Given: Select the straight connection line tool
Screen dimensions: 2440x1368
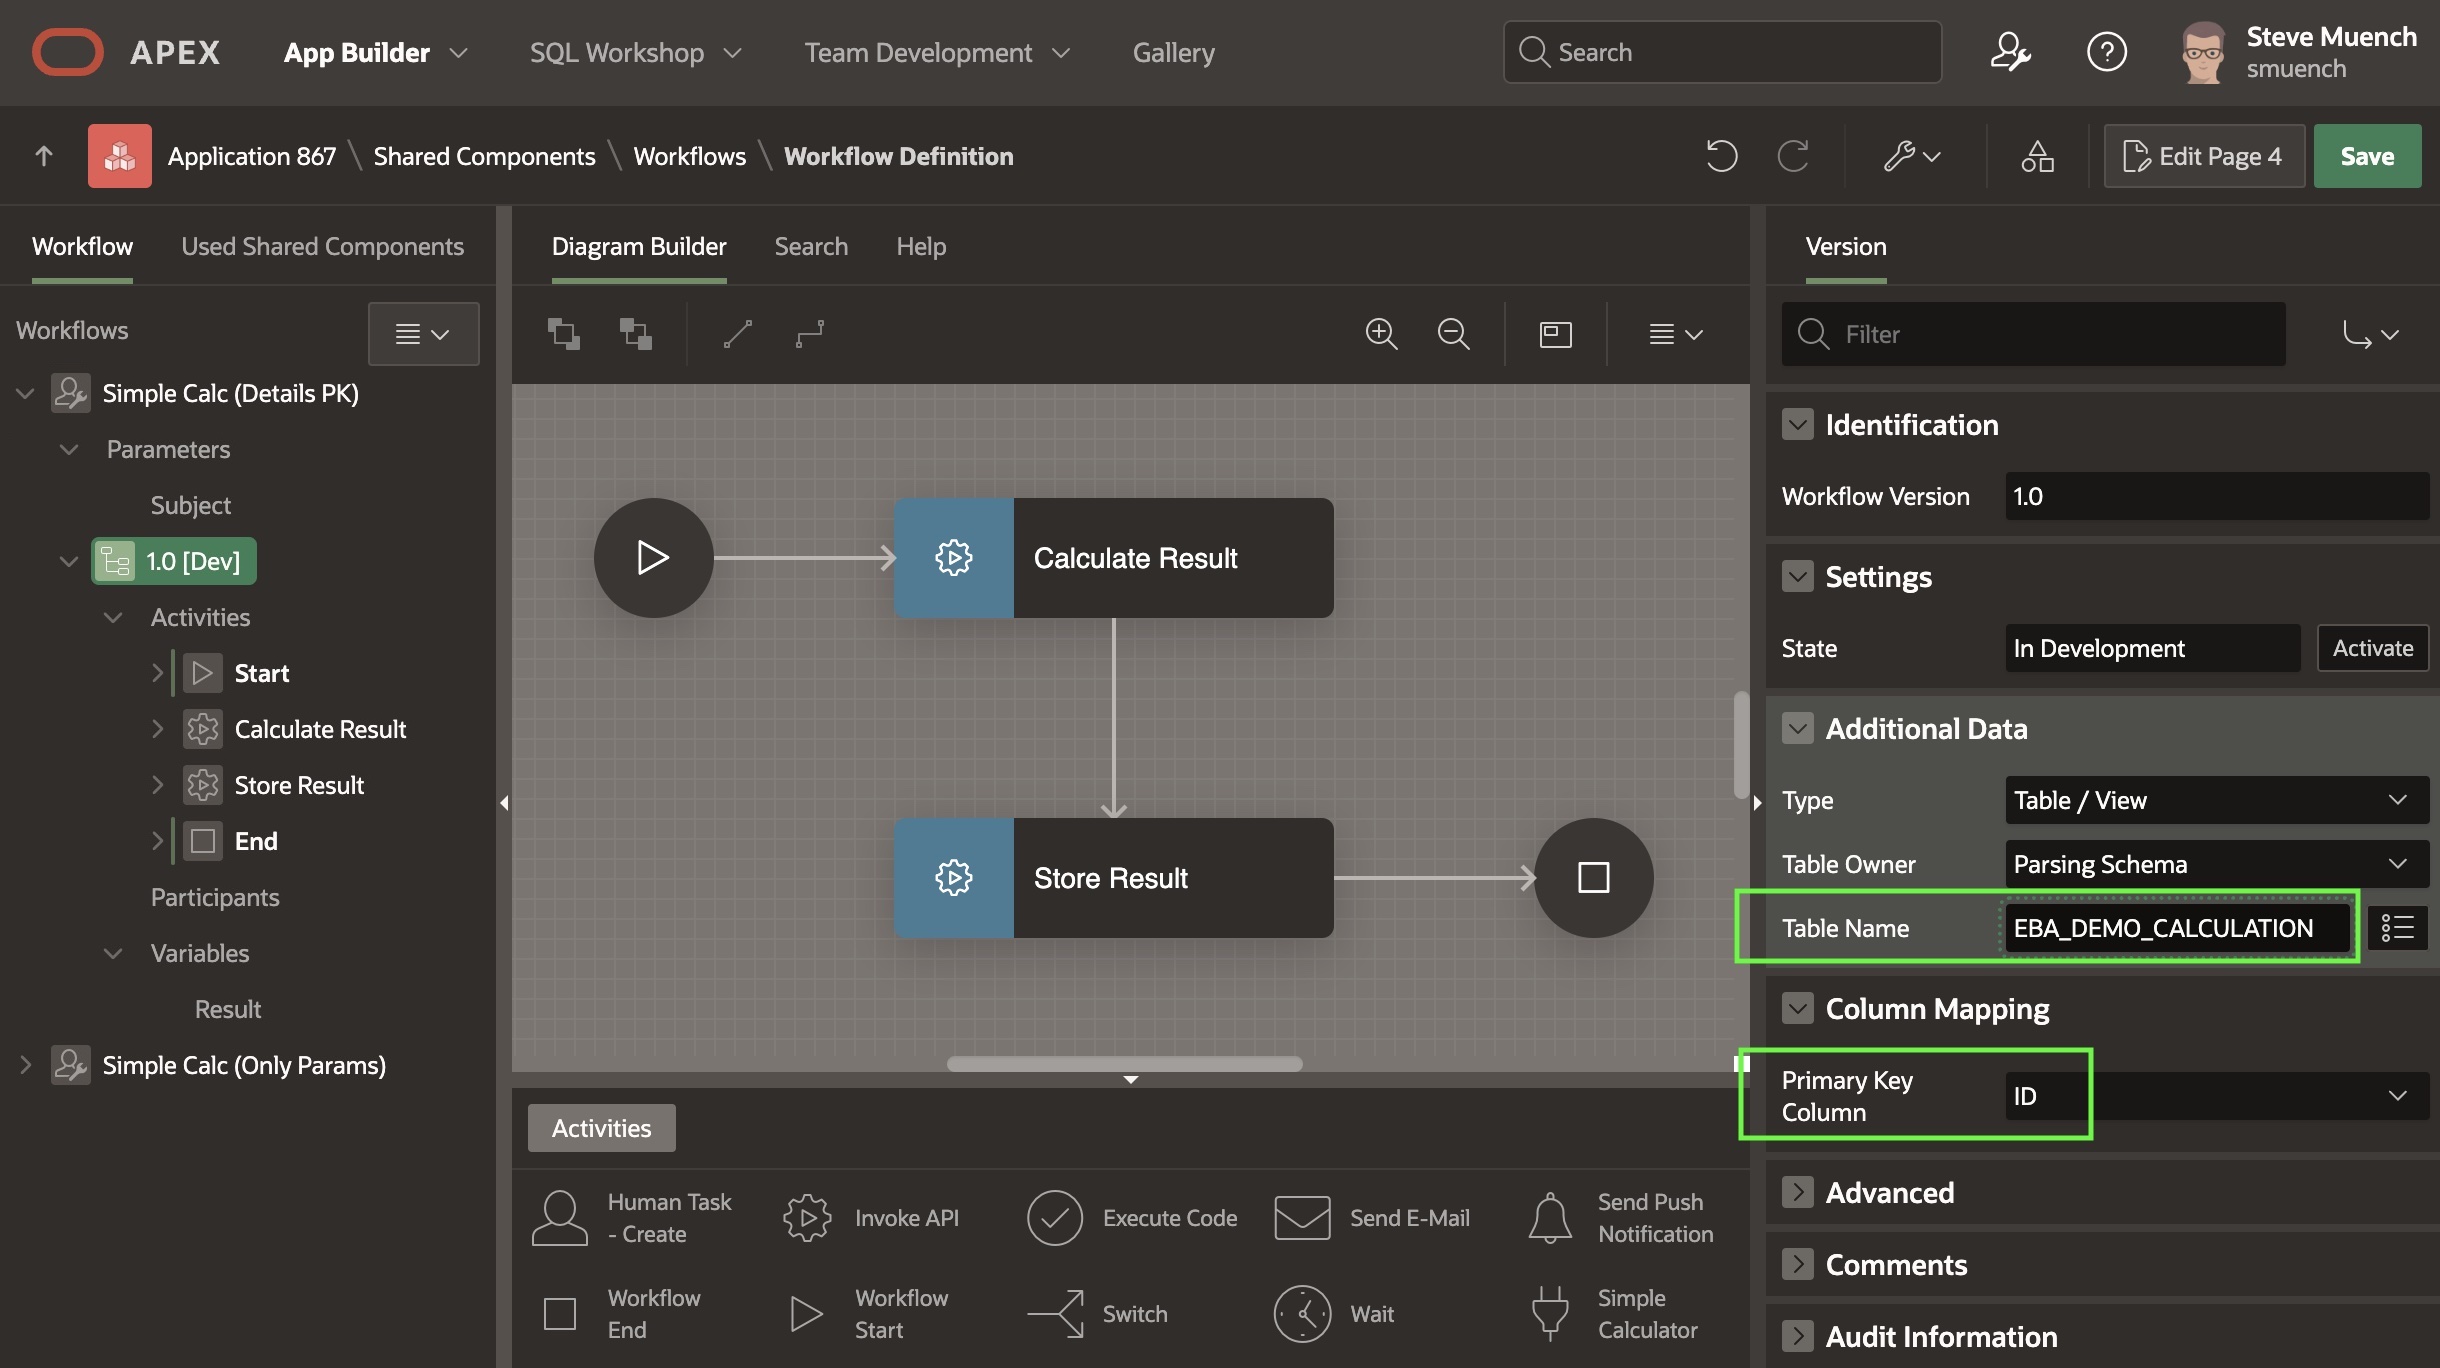Looking at the screenshot, I should 737,333.
